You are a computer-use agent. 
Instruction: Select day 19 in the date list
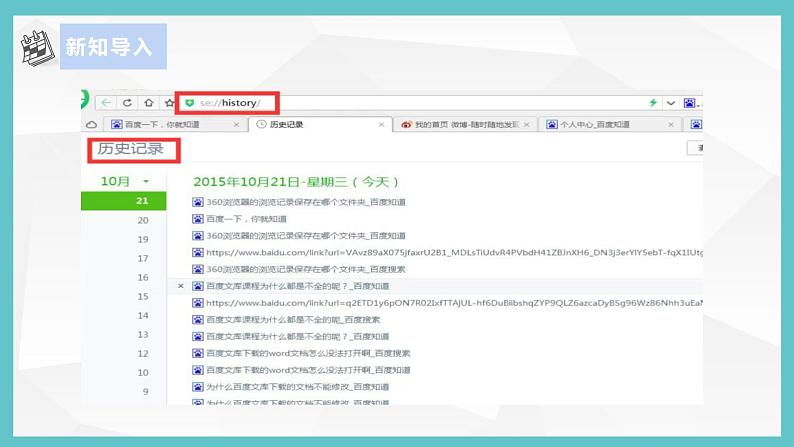(x=143, y=239)
